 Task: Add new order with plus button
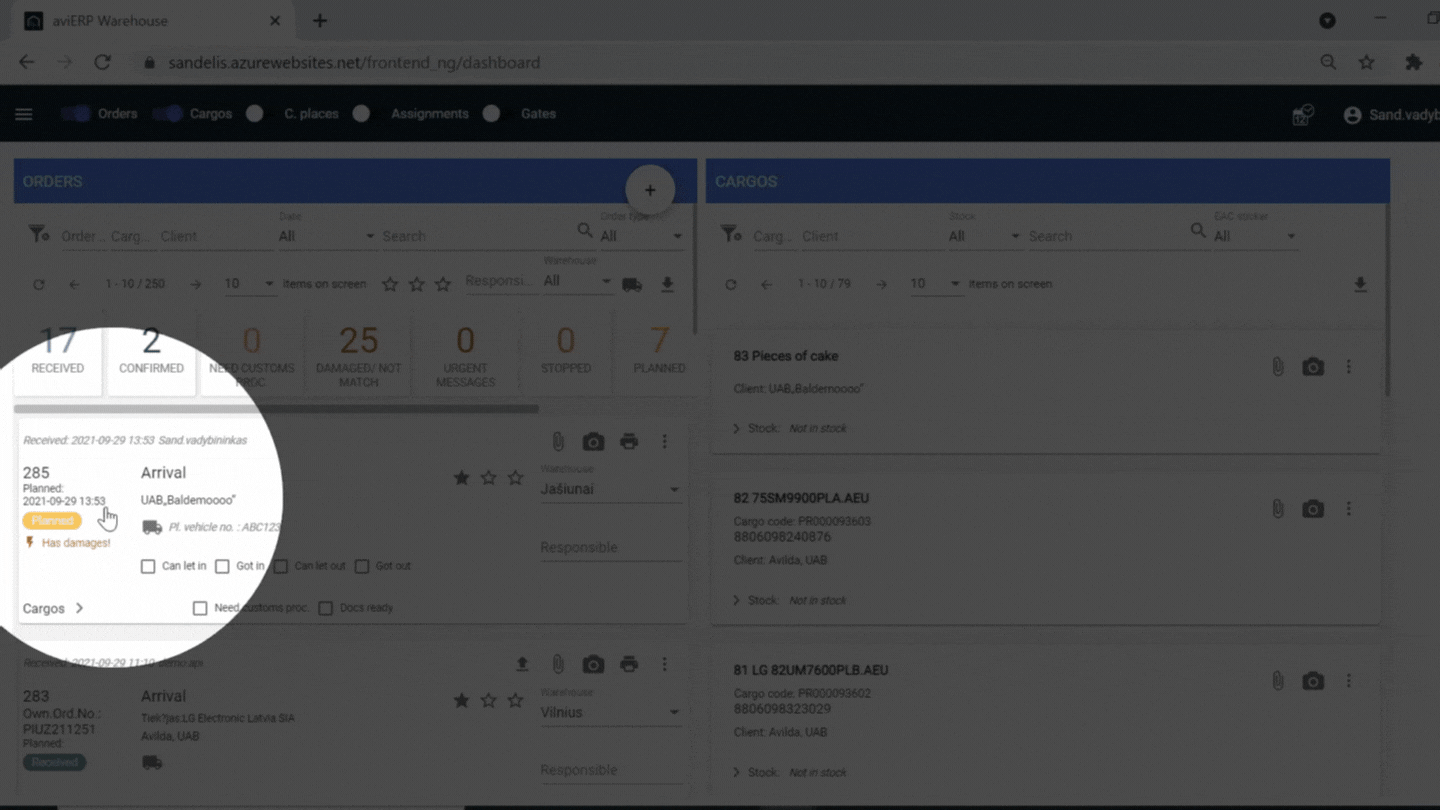pos(650,190)
